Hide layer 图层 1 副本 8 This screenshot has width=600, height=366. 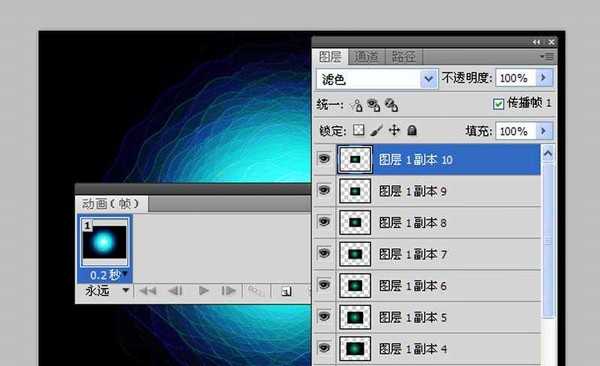[324, 222]
